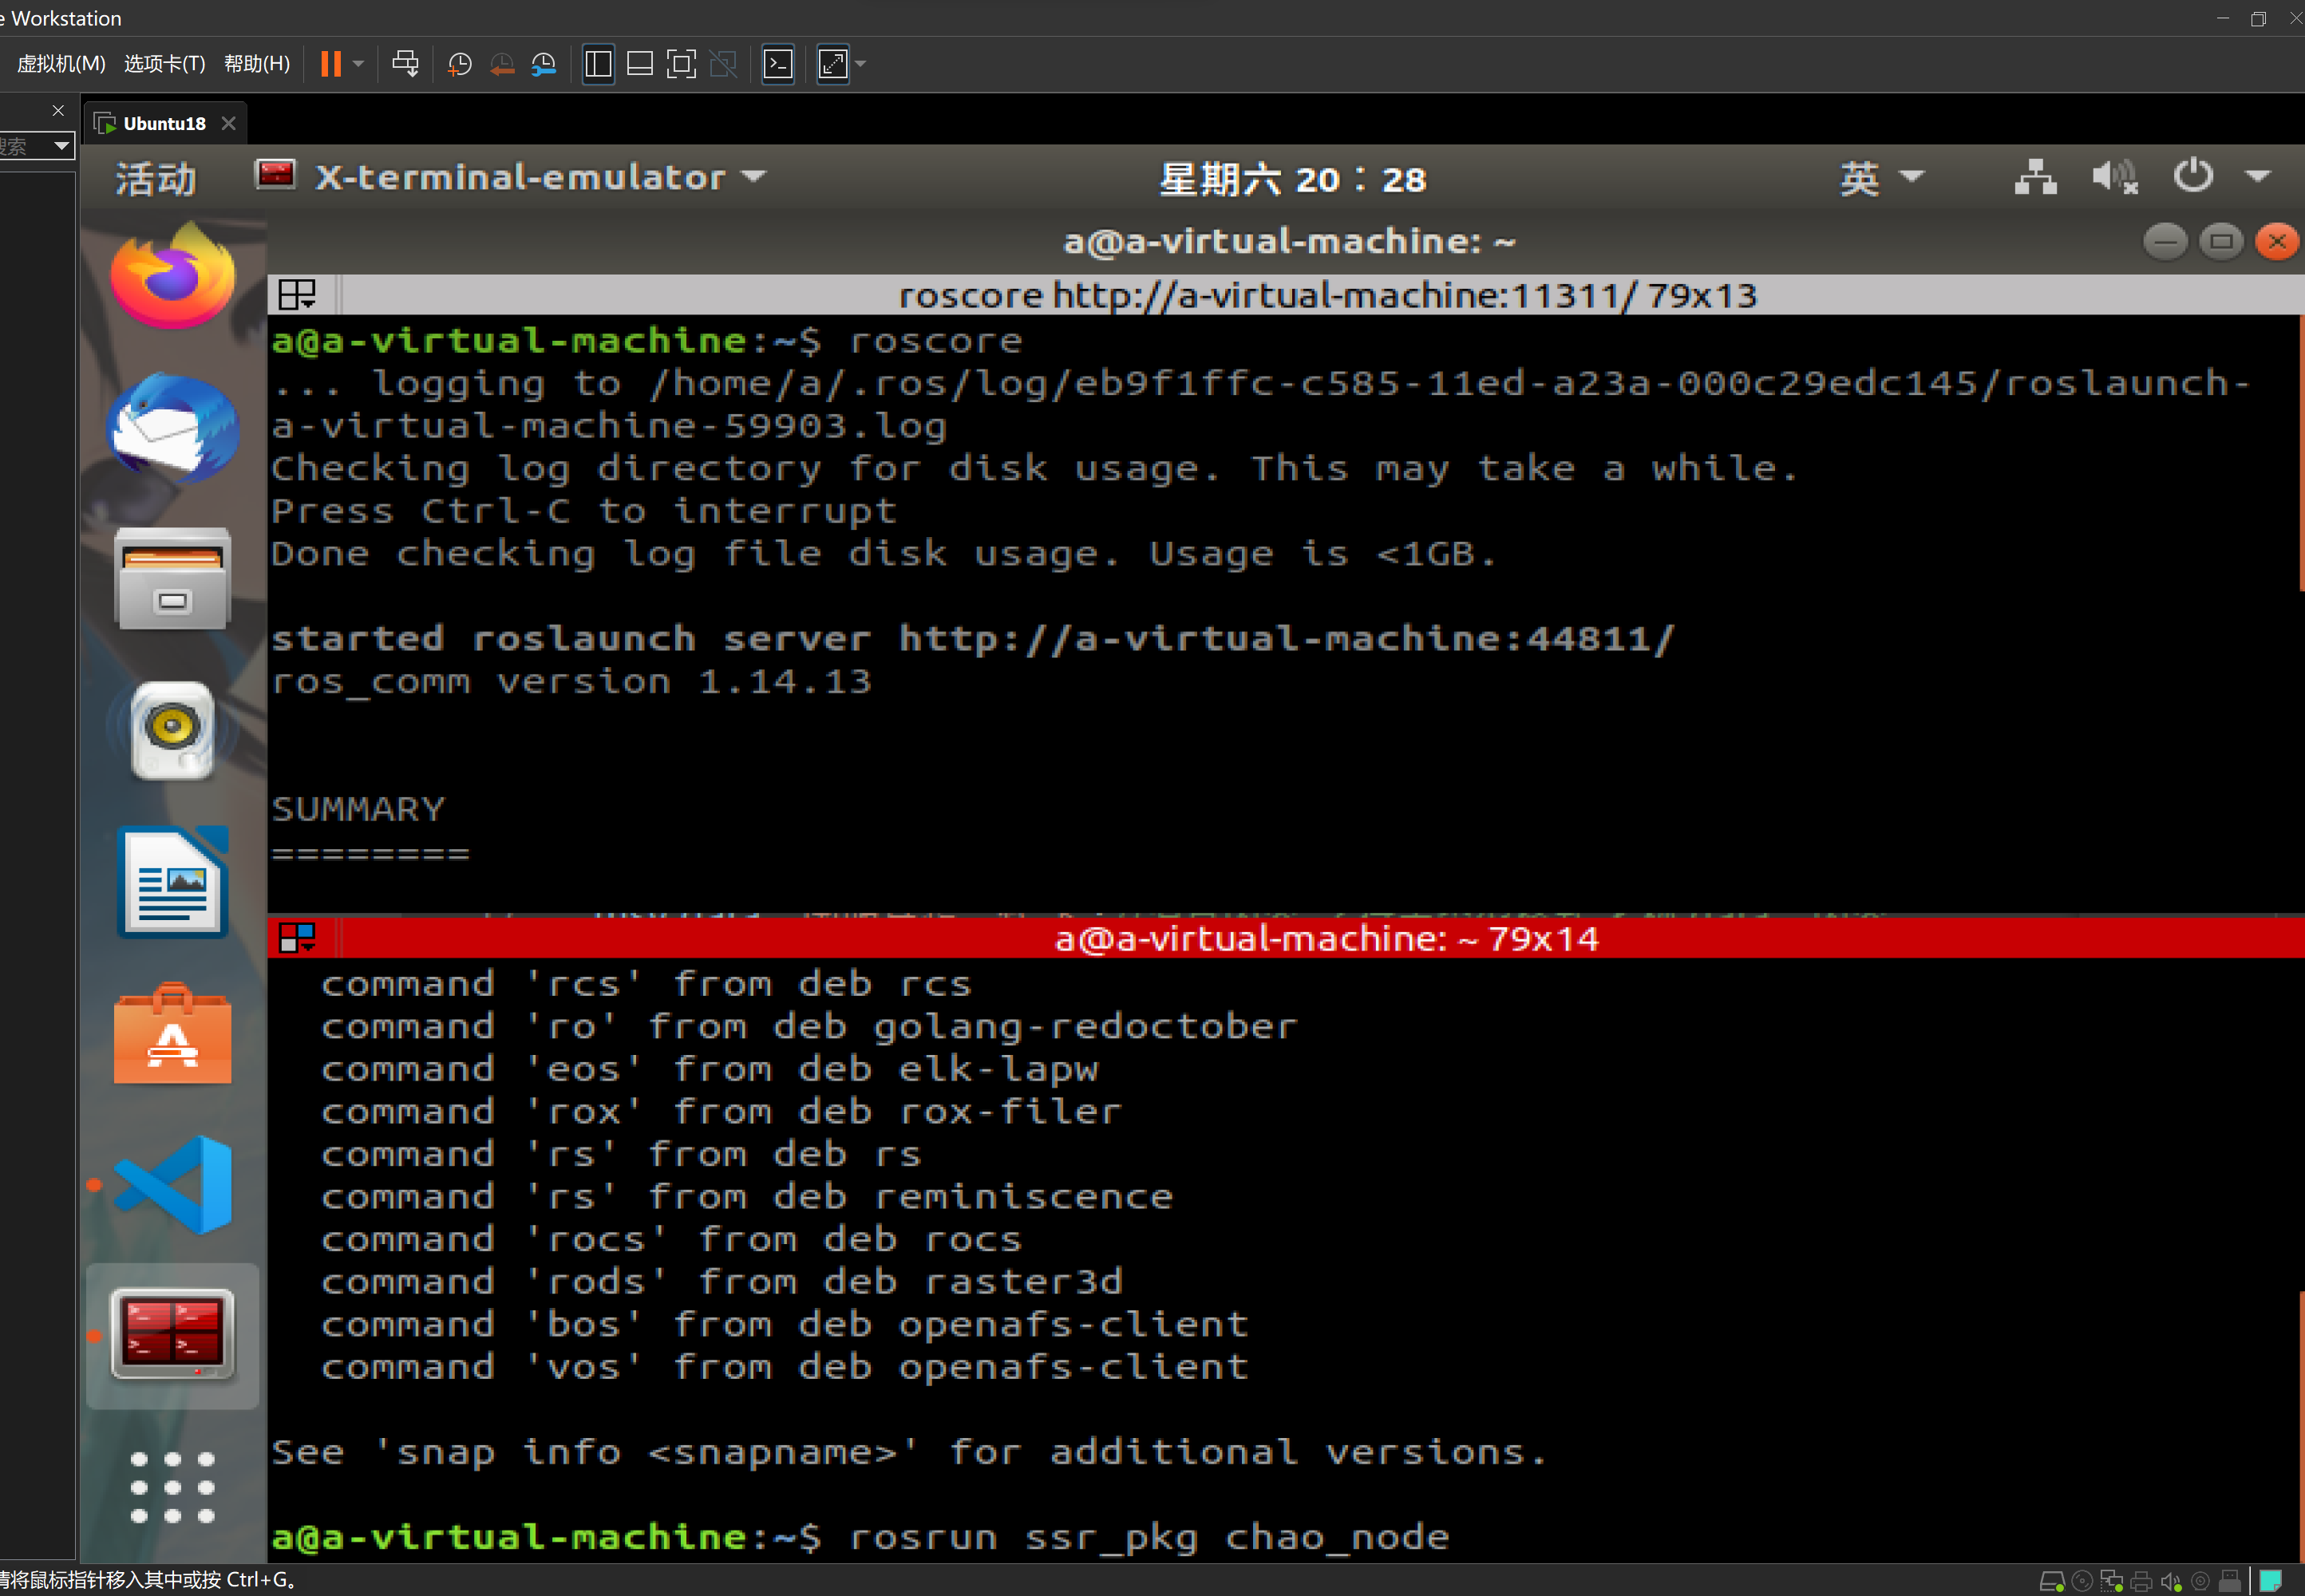Click the revert to snapshot icon
The width and height of the screenshot is (2305, 1596).
502,65
